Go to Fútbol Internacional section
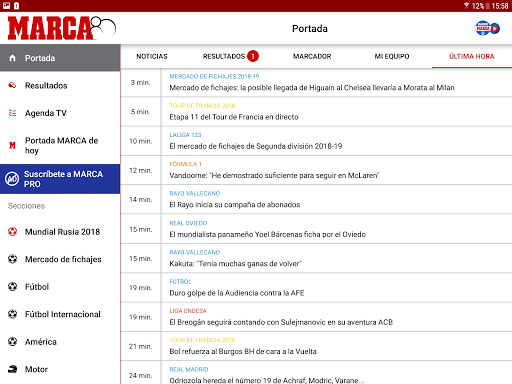This screenshot has height=384, width=512. pyautogui.click(x=60, y=314)
